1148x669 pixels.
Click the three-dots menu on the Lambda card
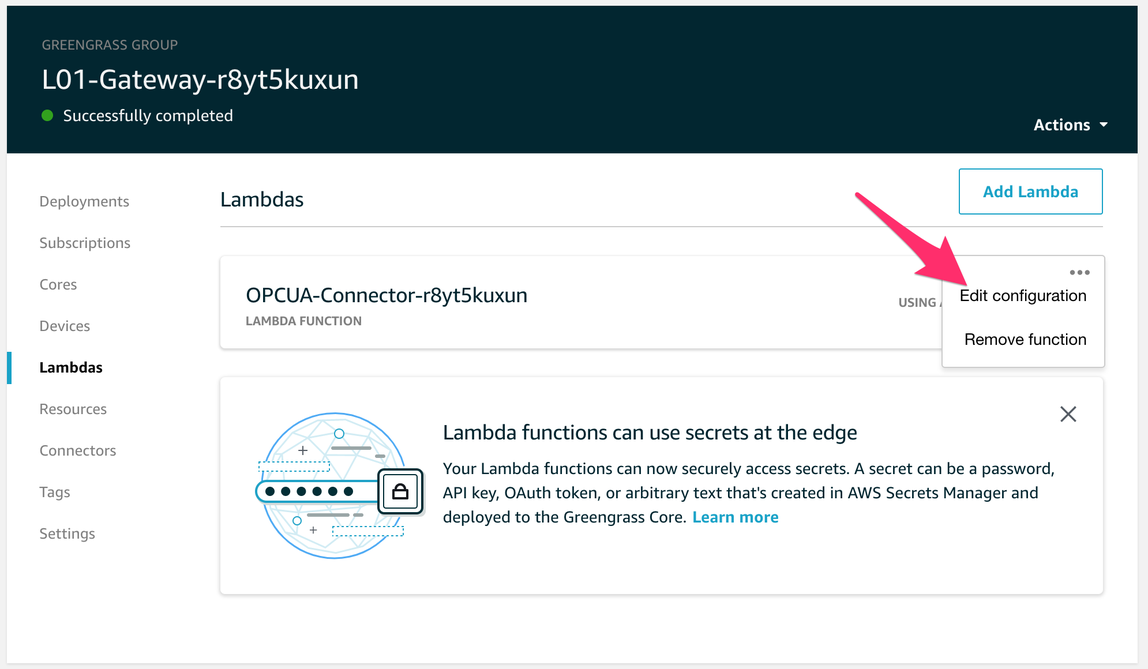[1079, 272]
